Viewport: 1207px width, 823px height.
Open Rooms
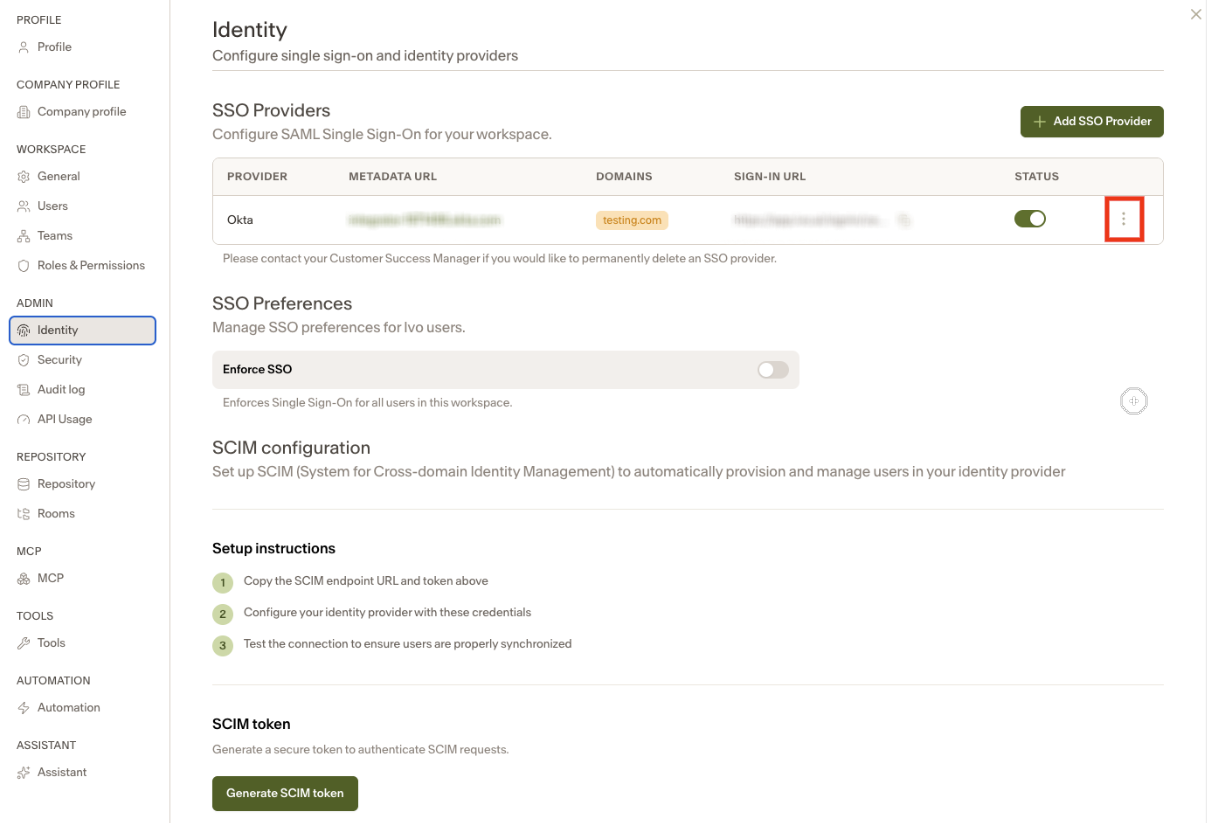(x=56, y=514)
